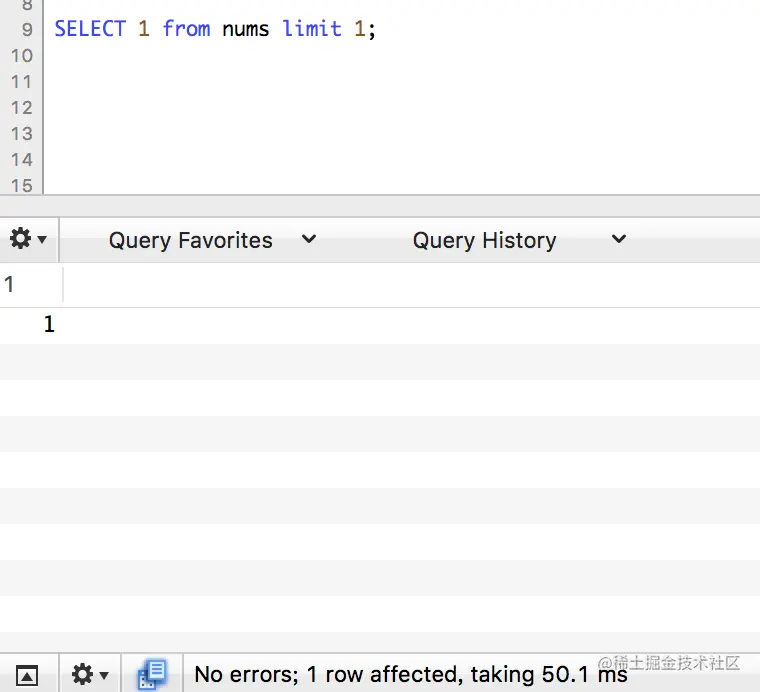Screen dimensions: 760x692
Task: Place cursor on the table name nums
Action: 245,30
